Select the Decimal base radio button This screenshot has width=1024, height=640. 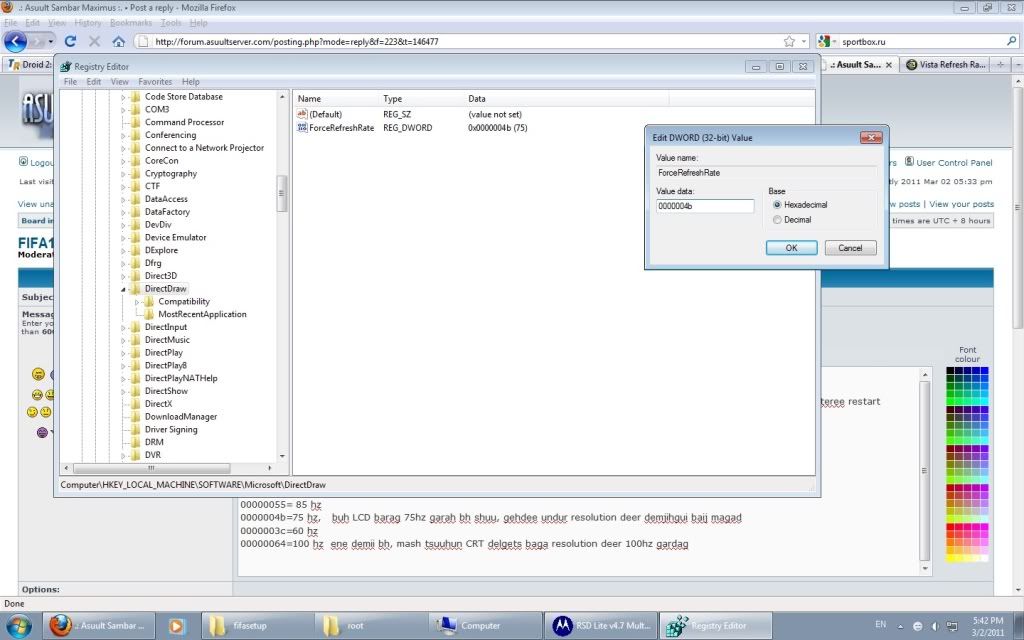tap(777, 220)
